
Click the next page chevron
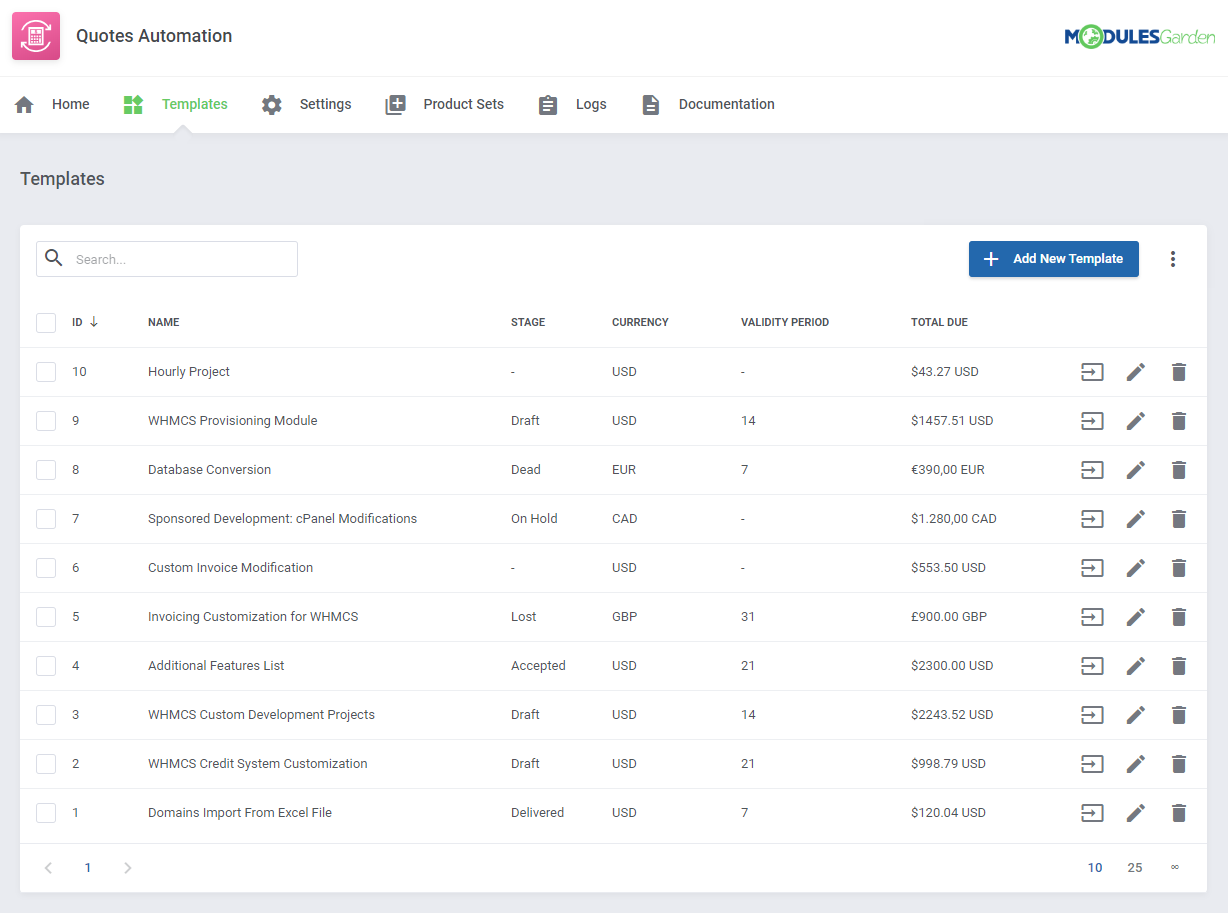[x=127, y=867]
